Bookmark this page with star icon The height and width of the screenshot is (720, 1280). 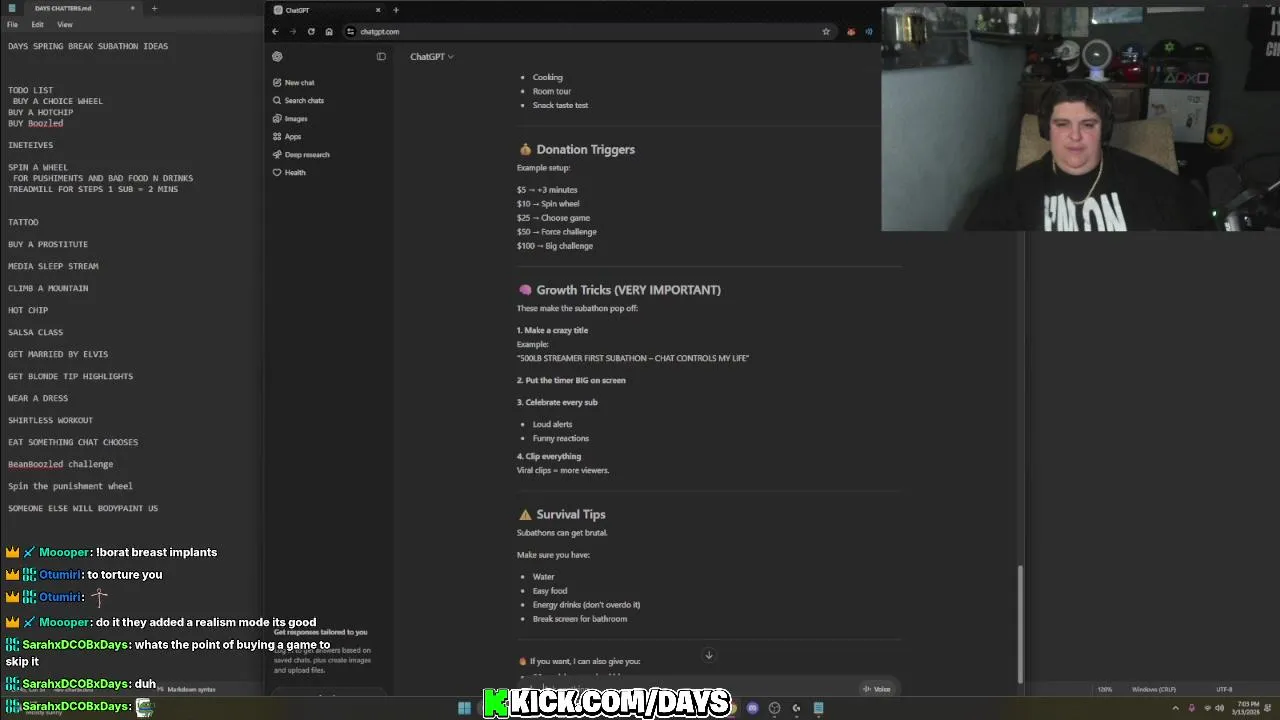point(826,32)
